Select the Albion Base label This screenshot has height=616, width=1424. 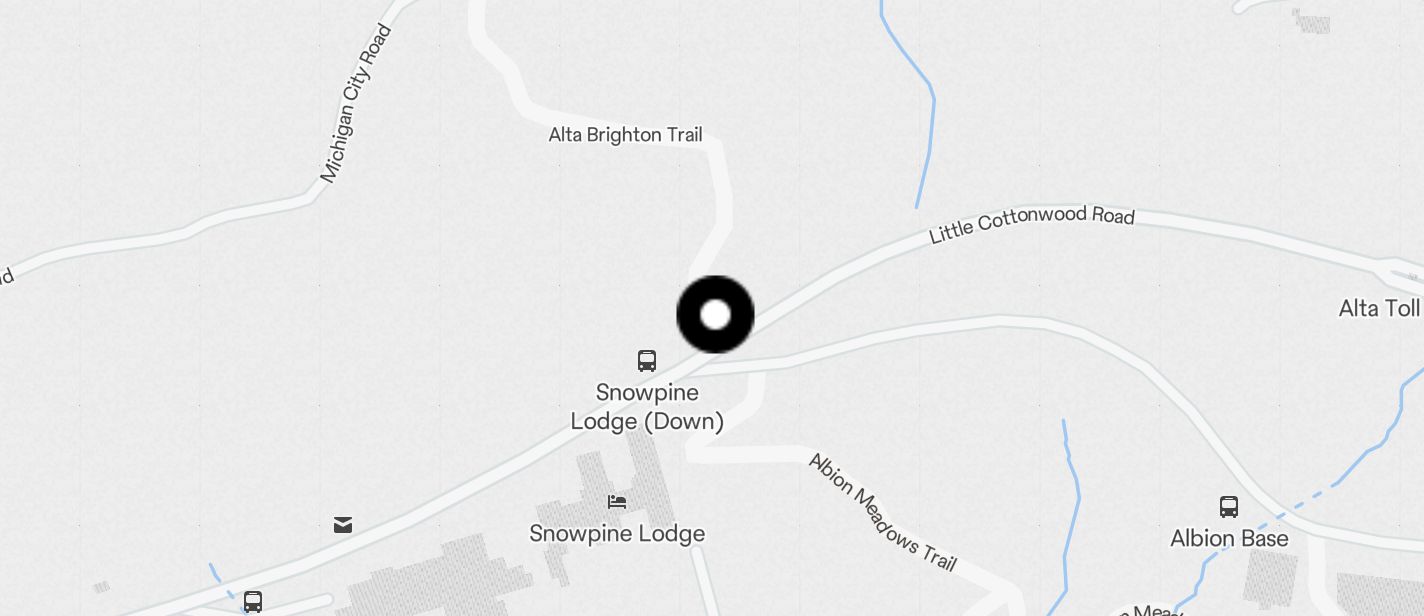pos(1229,538)
